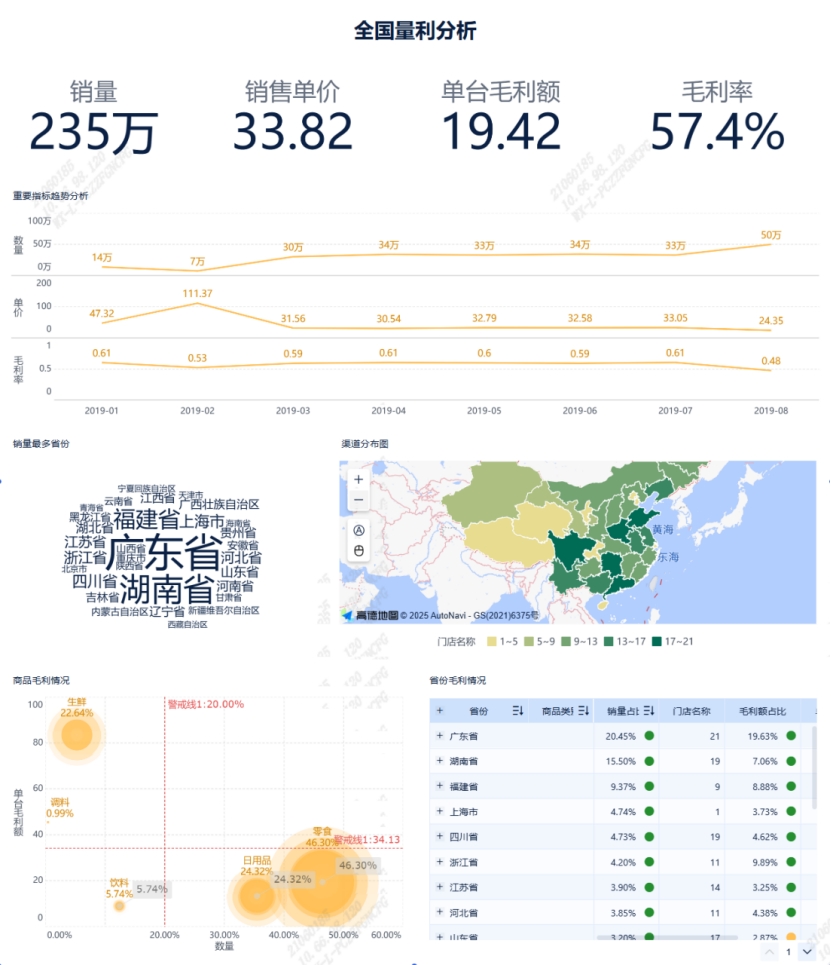Expand the 江苏省 table row
Screen dimensions: 831x965
(x=440, y=887)
